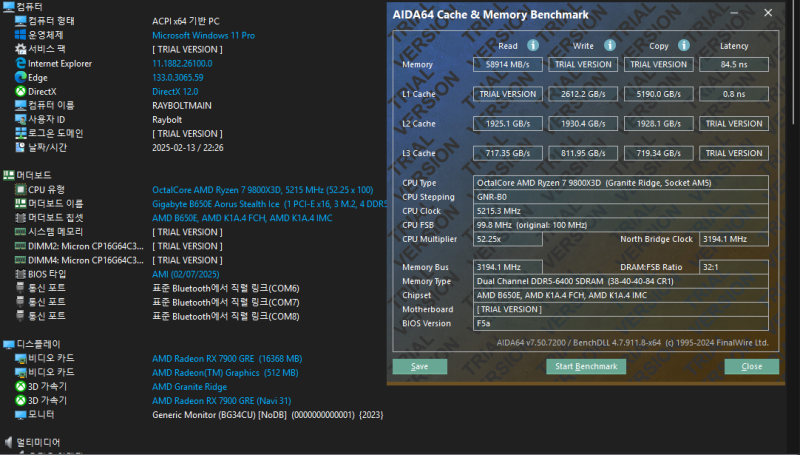This screenshot has width=800, height=455.
Task: Click the Write column info icon
Action: click(610, 45)
